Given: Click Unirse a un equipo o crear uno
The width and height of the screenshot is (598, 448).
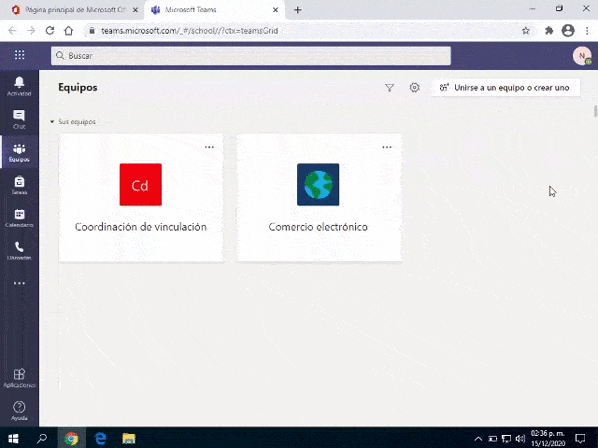Looking at the screenshot, I should [x=506, y=88].
